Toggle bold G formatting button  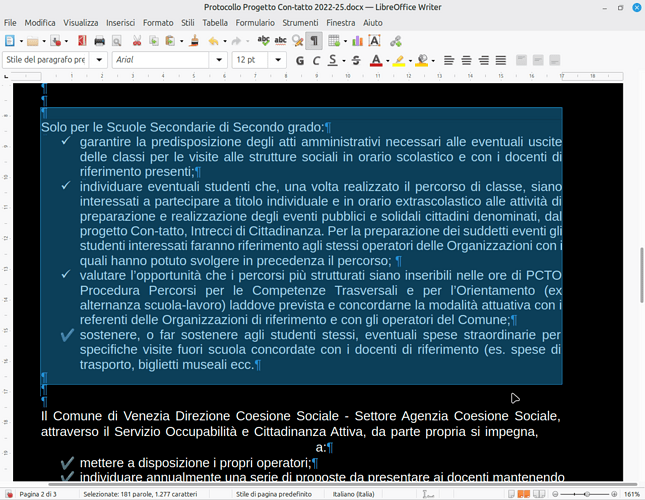(300, 60)
